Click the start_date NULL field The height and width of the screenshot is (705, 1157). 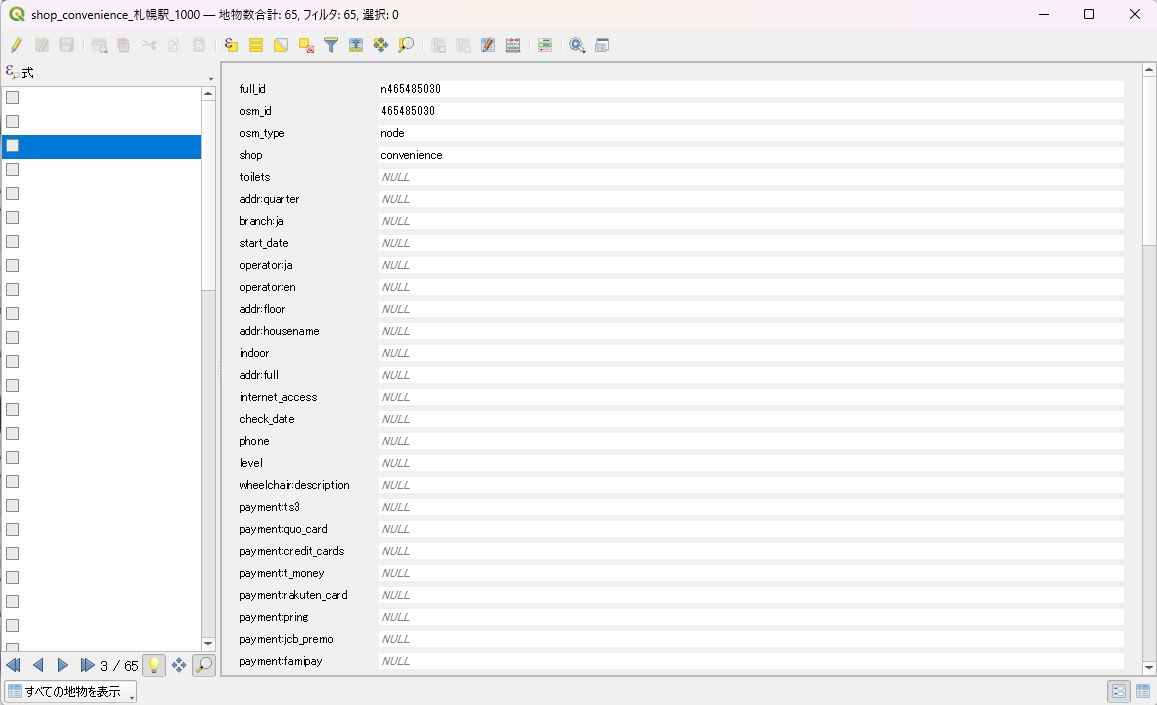point(751,244)
